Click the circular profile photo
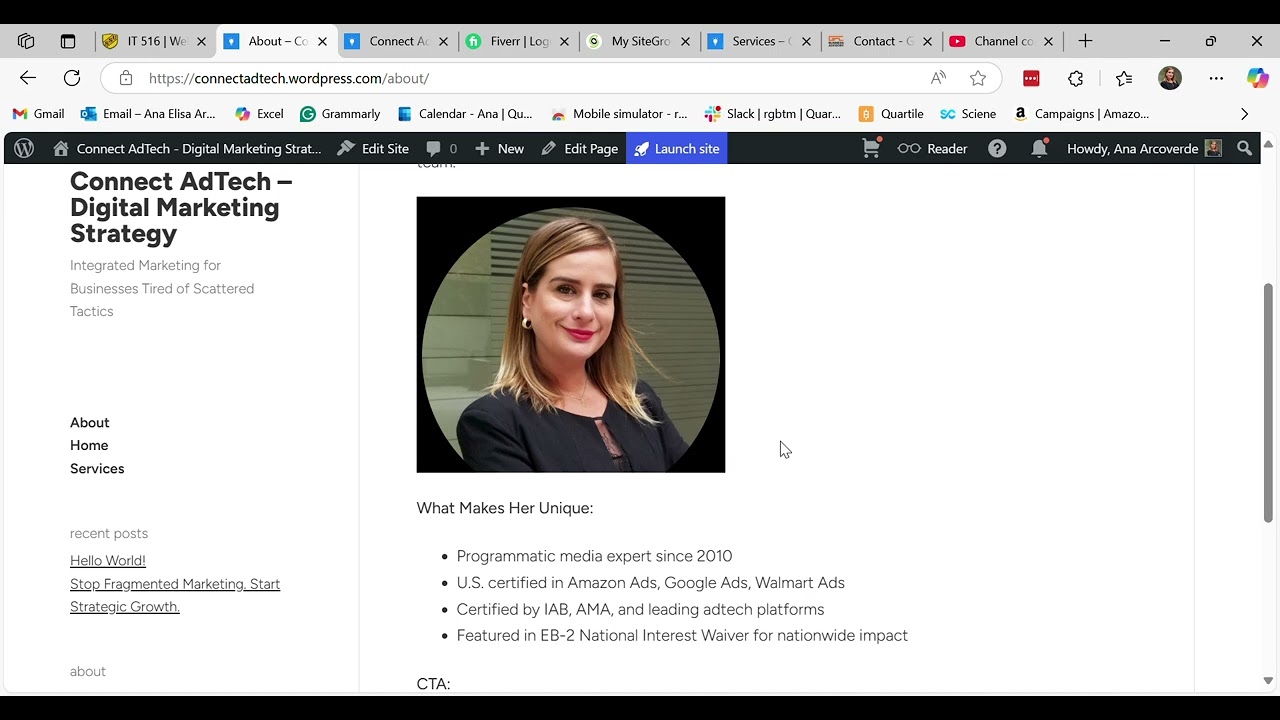Screen dimensions: 1280x720 (571, 334)
